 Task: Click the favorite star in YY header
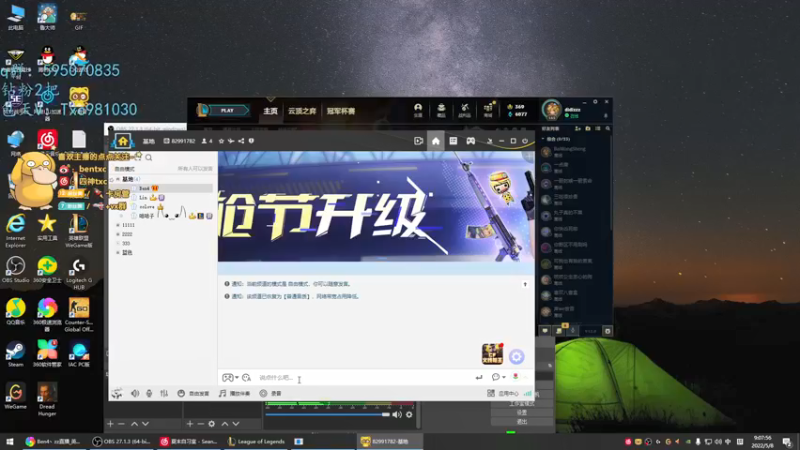coord(221,141)
